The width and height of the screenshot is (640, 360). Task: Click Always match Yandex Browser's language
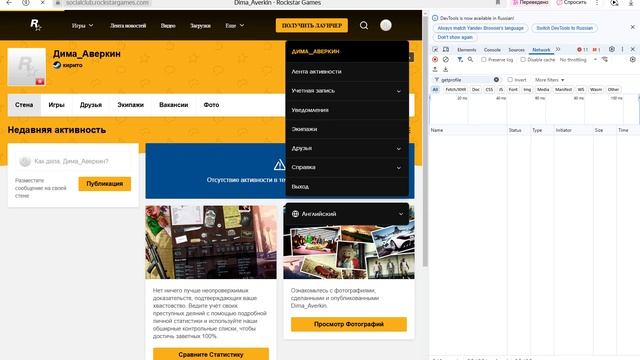[x=480, y=28]
